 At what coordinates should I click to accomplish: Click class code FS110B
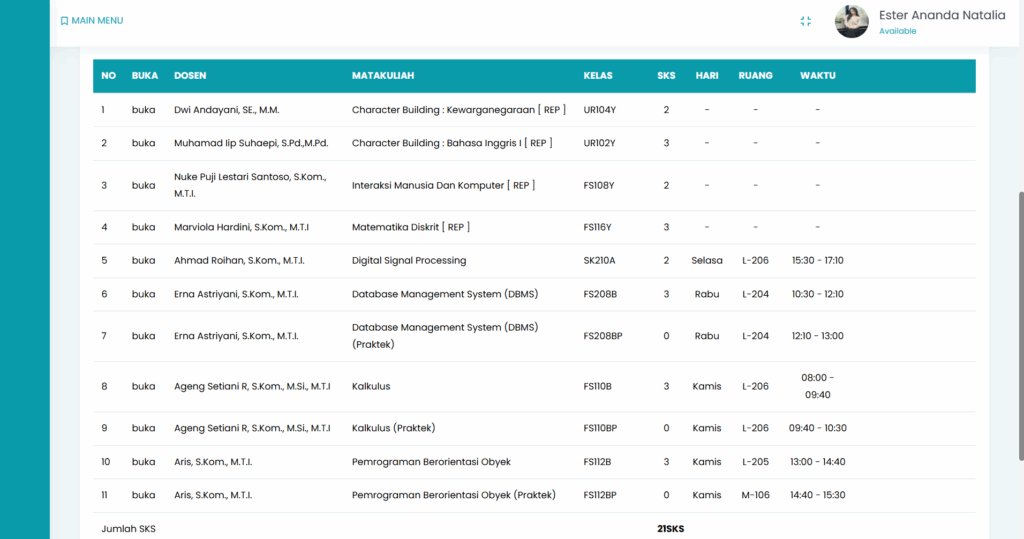(598, 387)
